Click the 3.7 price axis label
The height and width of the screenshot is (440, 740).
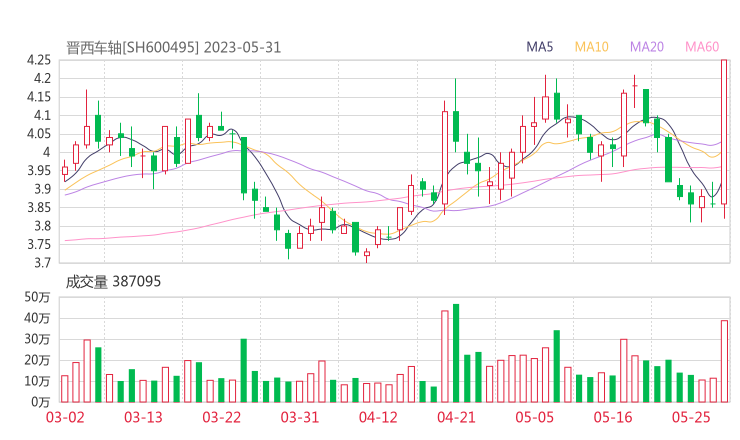point(42,262)
